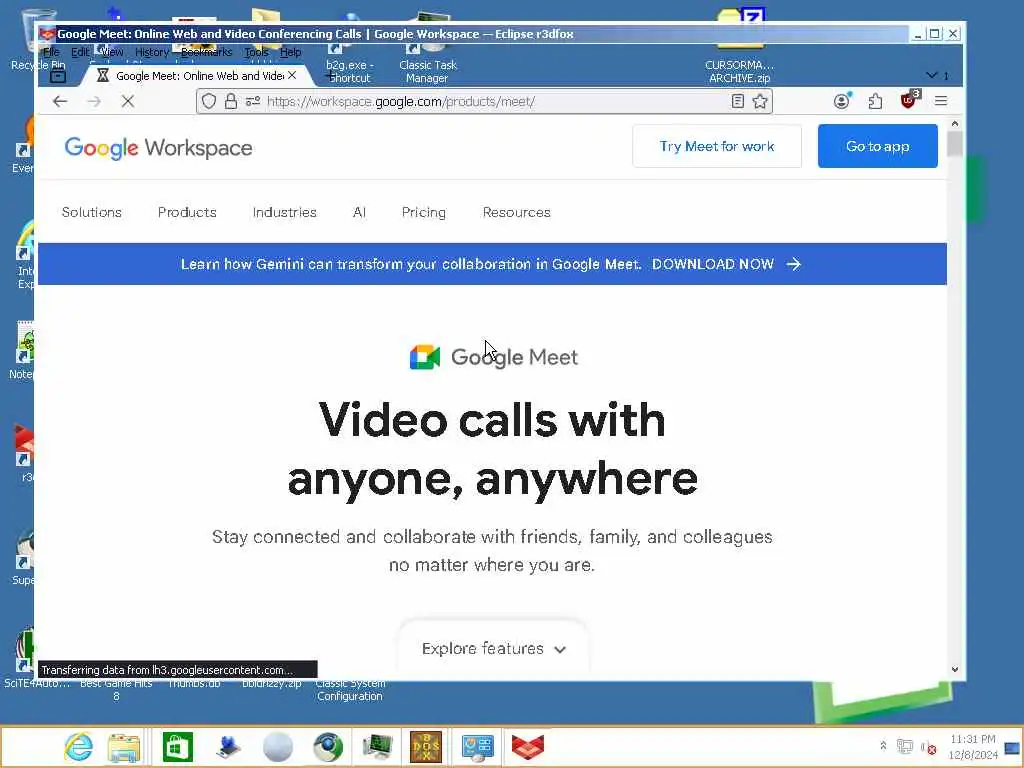Open the blue computer icon on taskbar
This screenshot has width=1024, height=768.
pos(228,747)
